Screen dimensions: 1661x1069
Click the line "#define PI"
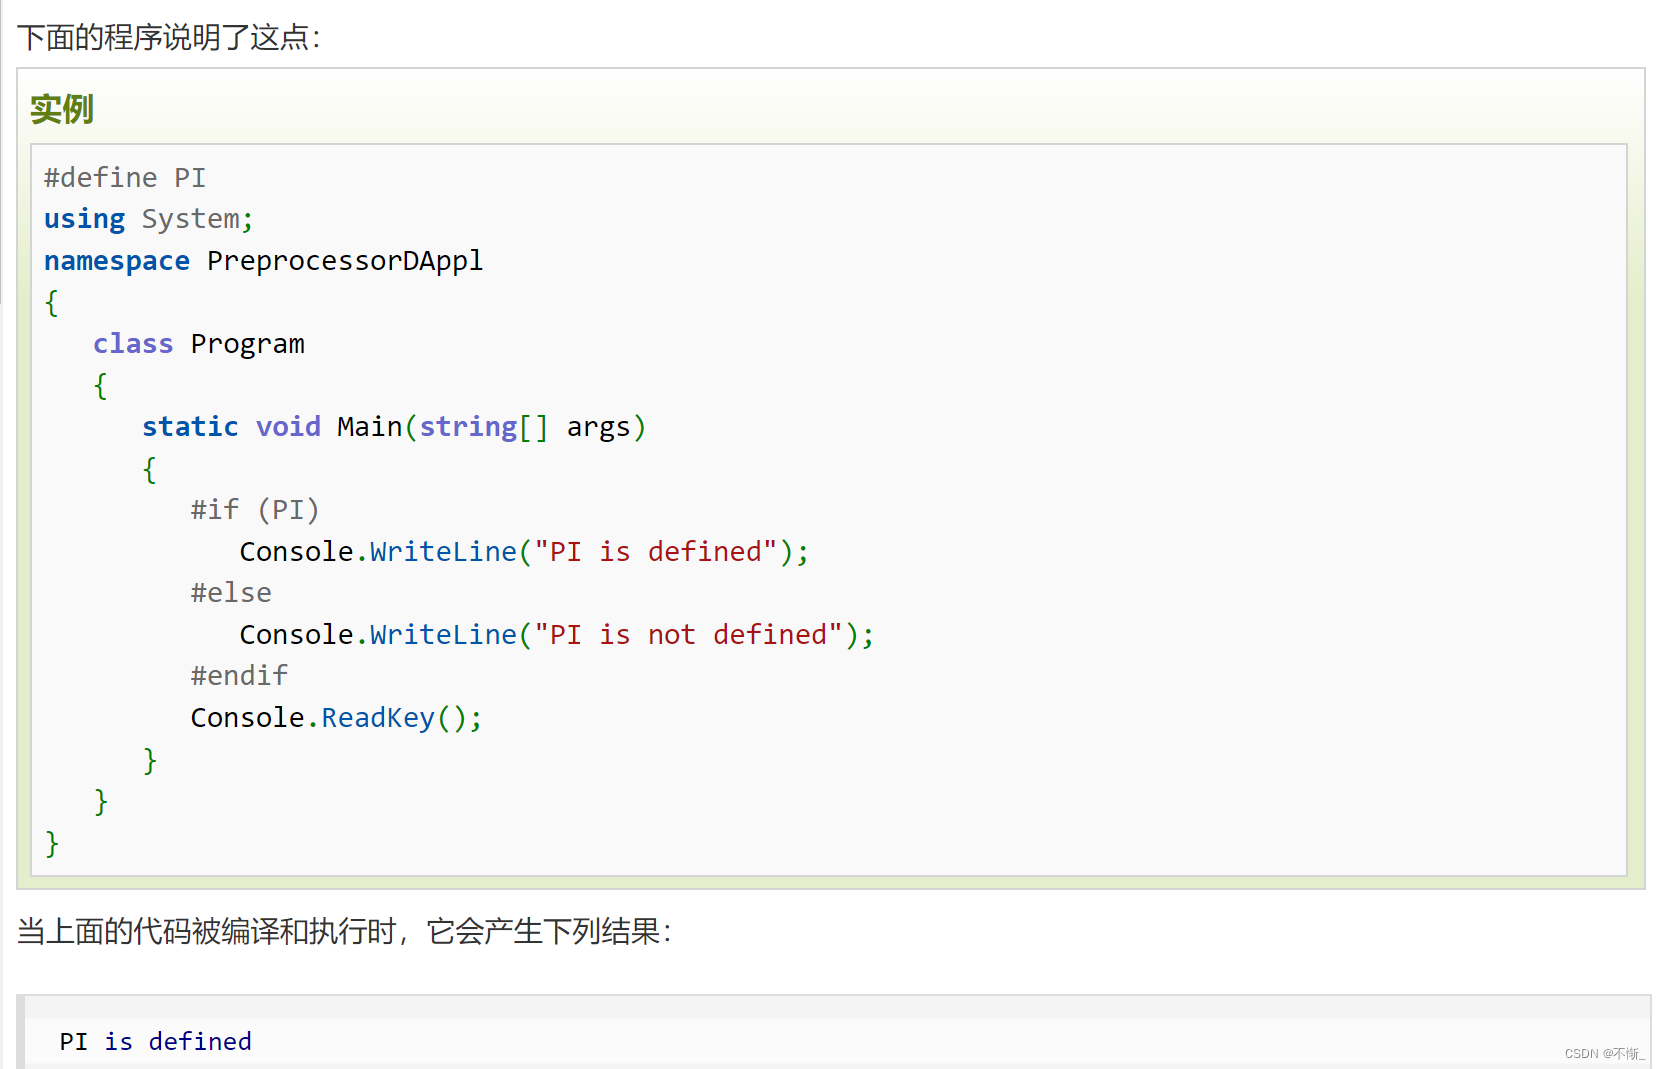click(x=125, y=178)
